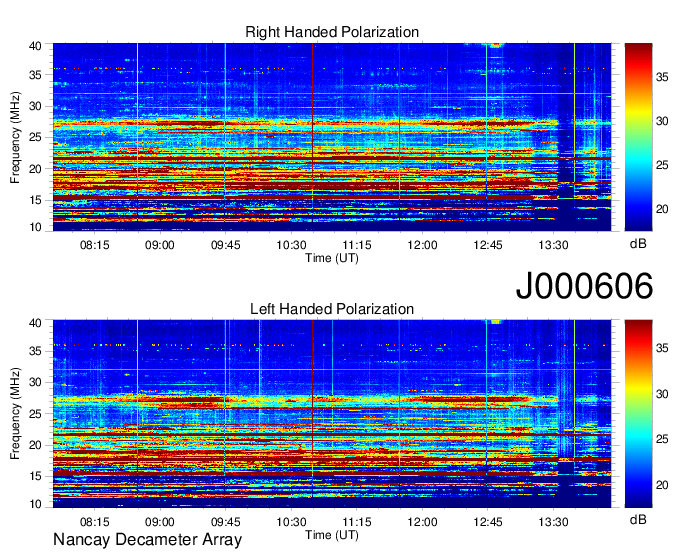This screenshot has width=680, height=552.
Task: Click the lower plot's "Time (UT)" axis label
Action: [x=332, y=535]
